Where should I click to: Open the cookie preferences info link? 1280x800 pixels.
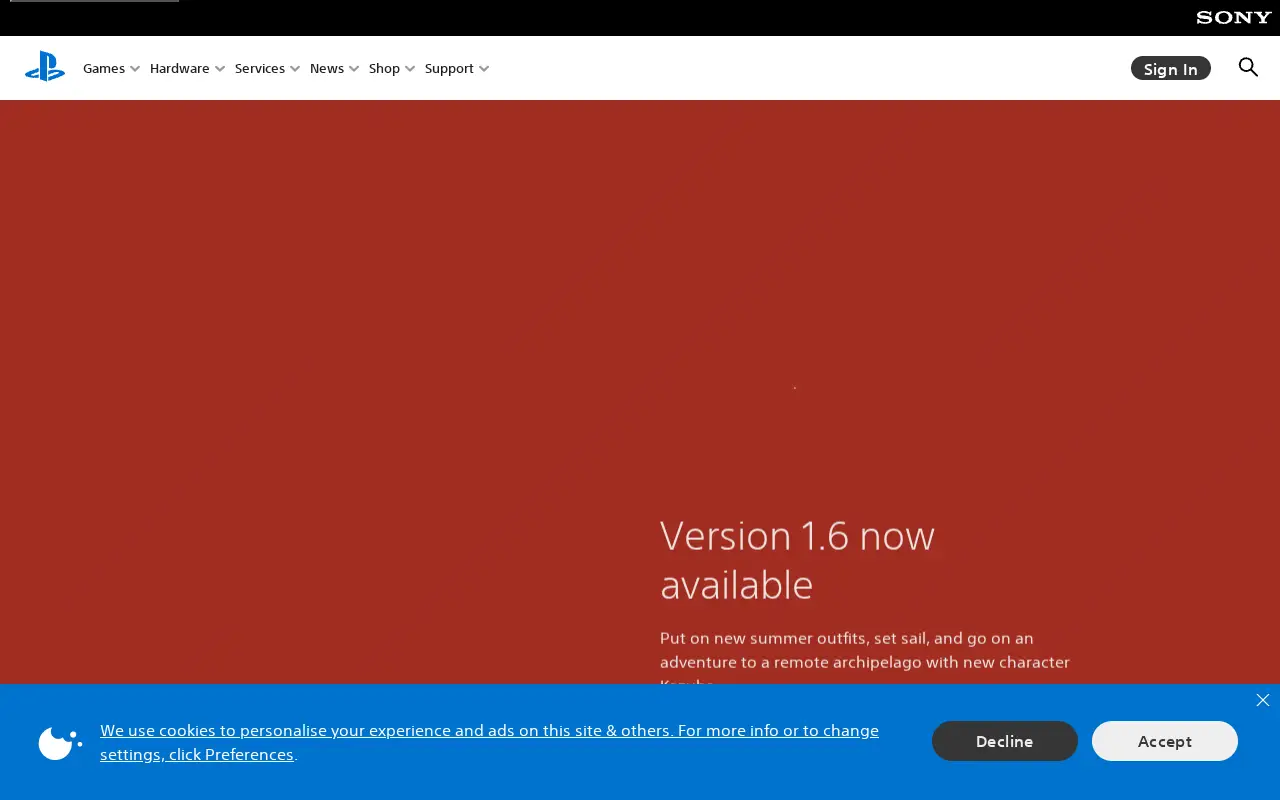[489, 742]
